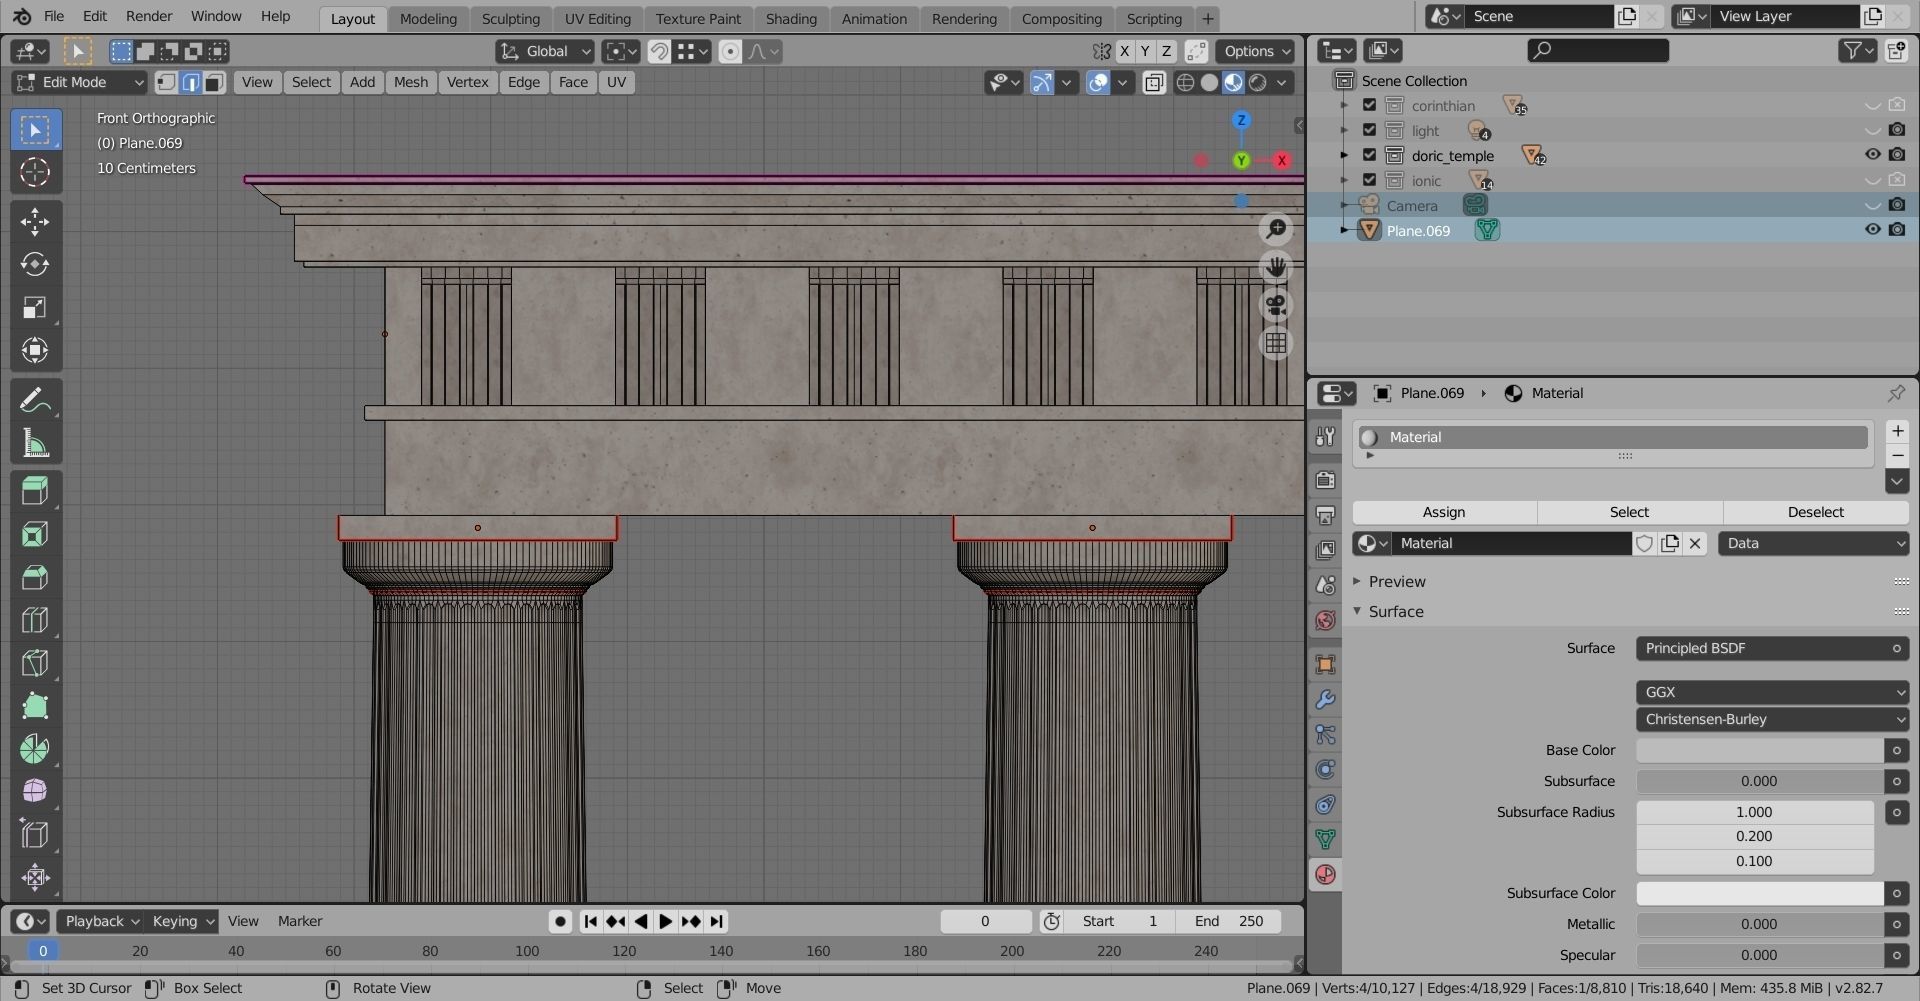Select the Shrink/Fatten tool
This screenshot has height=1001, width=1920.
point(35,878)
